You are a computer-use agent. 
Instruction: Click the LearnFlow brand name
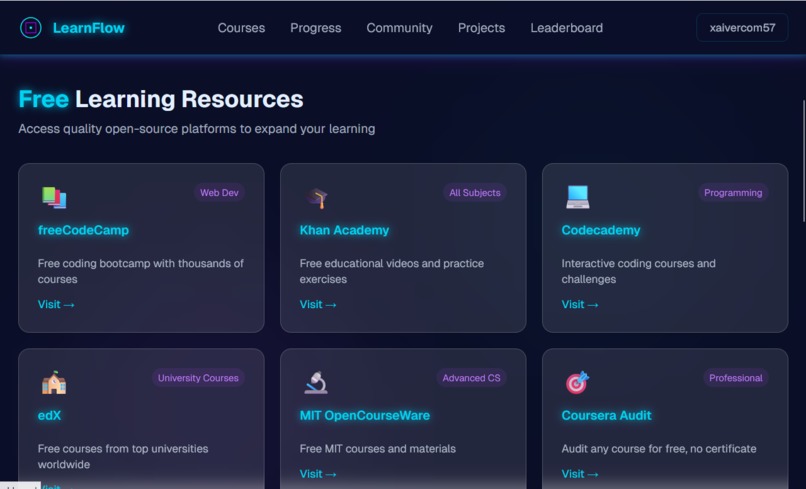point(89,28)
